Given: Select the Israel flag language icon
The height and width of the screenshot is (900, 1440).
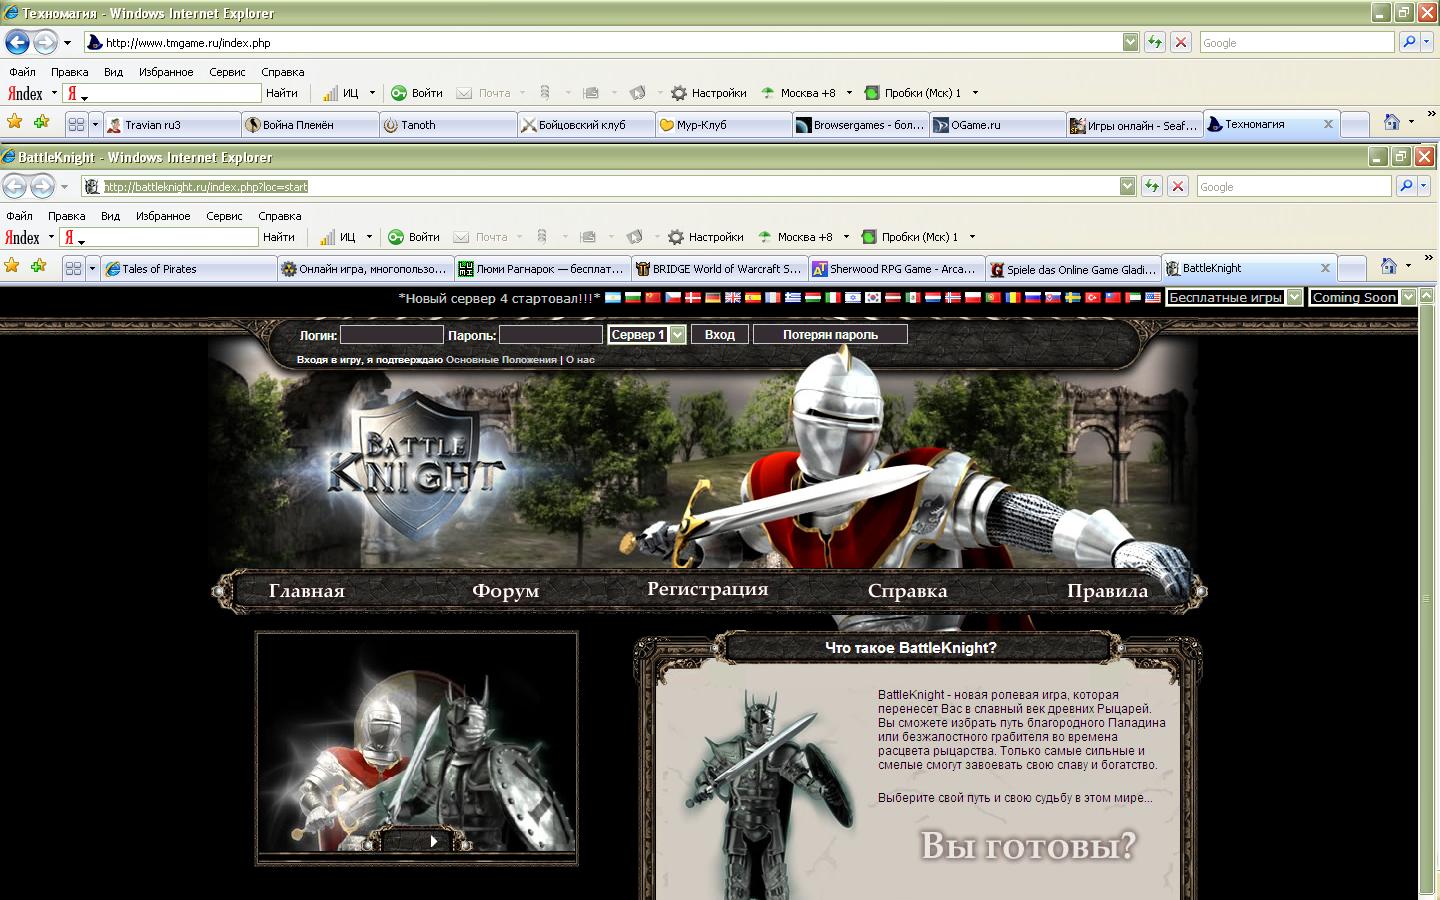Looking at the screenshot, I should click(x=853, y=297).
